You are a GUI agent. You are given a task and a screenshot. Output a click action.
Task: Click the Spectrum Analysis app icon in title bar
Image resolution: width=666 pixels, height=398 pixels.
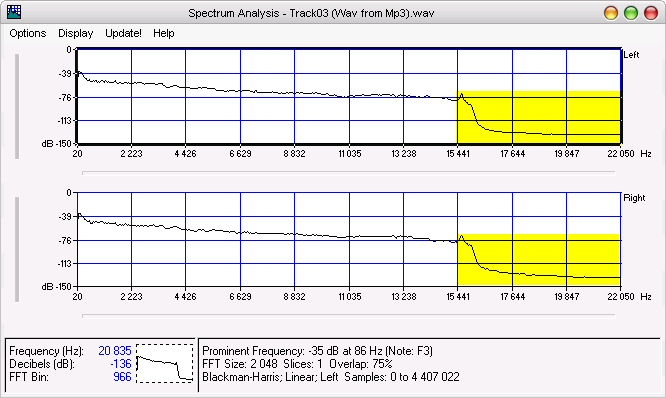(14, 12)
